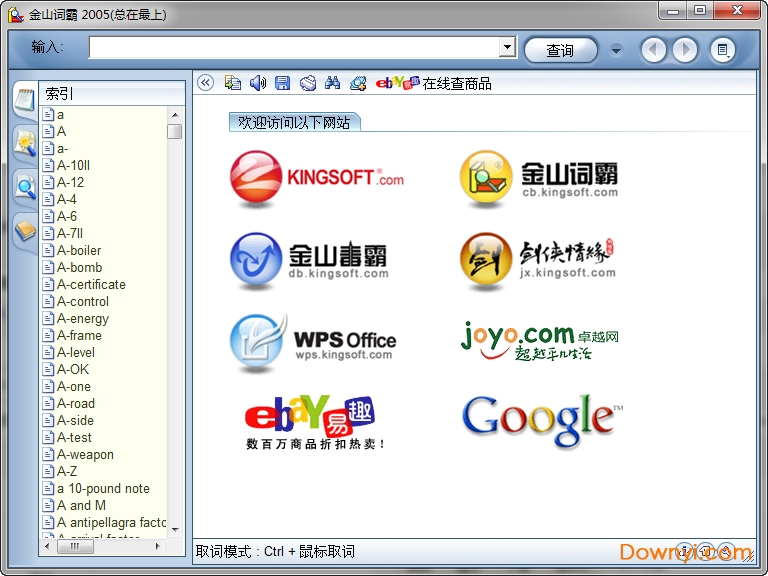This screenshot has width=768, height=576.
Task: Switch to the index notepad sidebar tab
Action: click(24, 98)
